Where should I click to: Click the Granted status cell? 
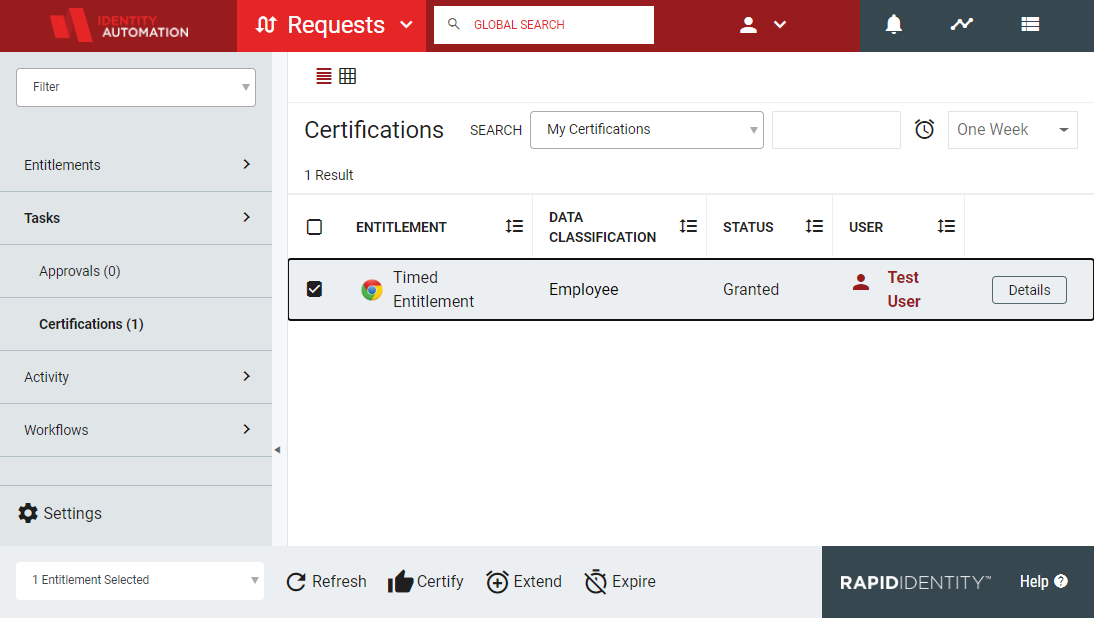click(751, 289)
